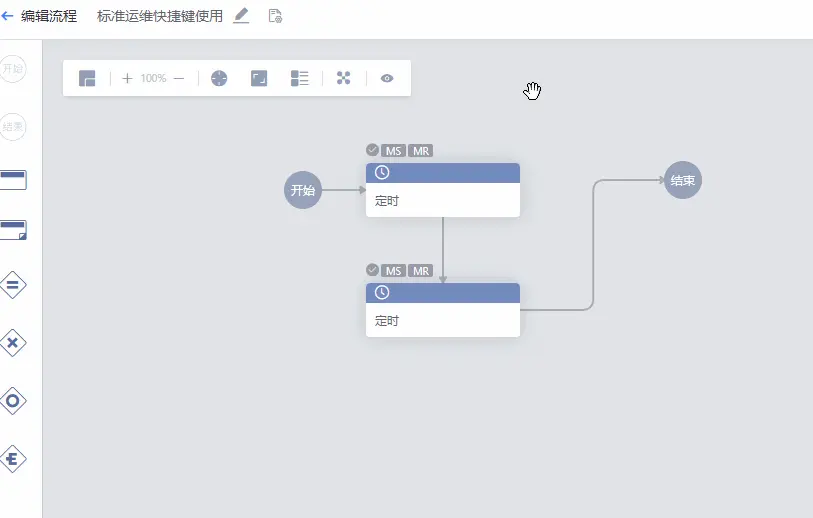Viewport: 813px width, 518px height.
Task: Click the 100% zoom level indicator
Action: click(x=153, y=78)
